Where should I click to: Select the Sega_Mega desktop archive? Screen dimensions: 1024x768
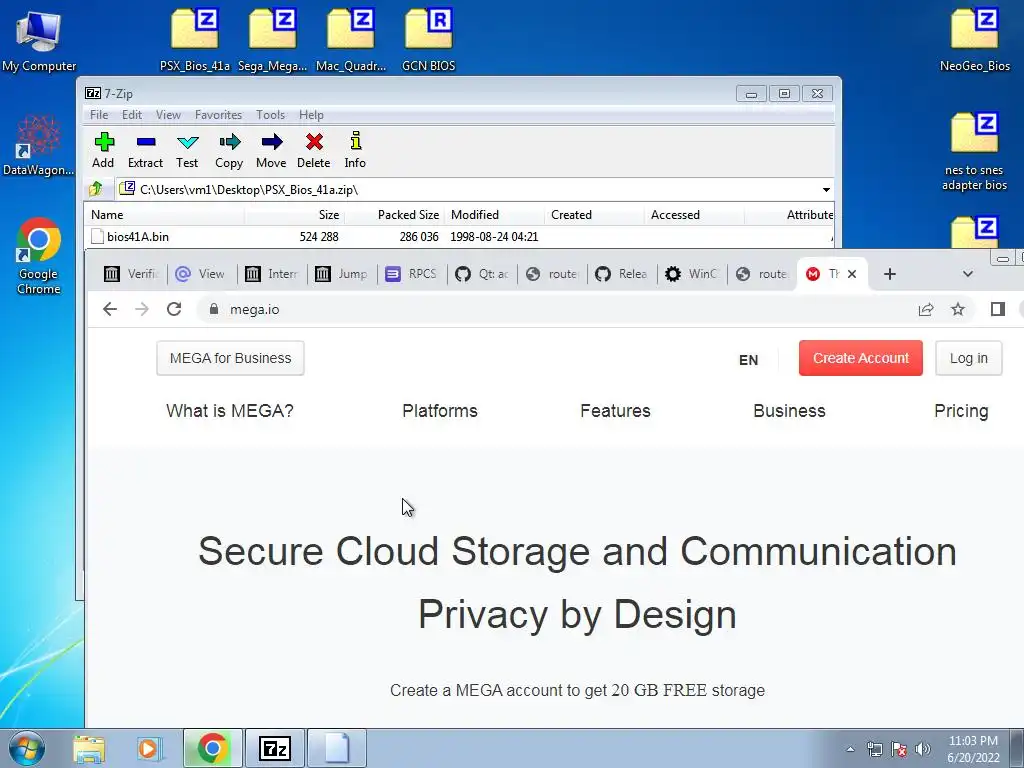pyautogui.click(x=272, y=40)
